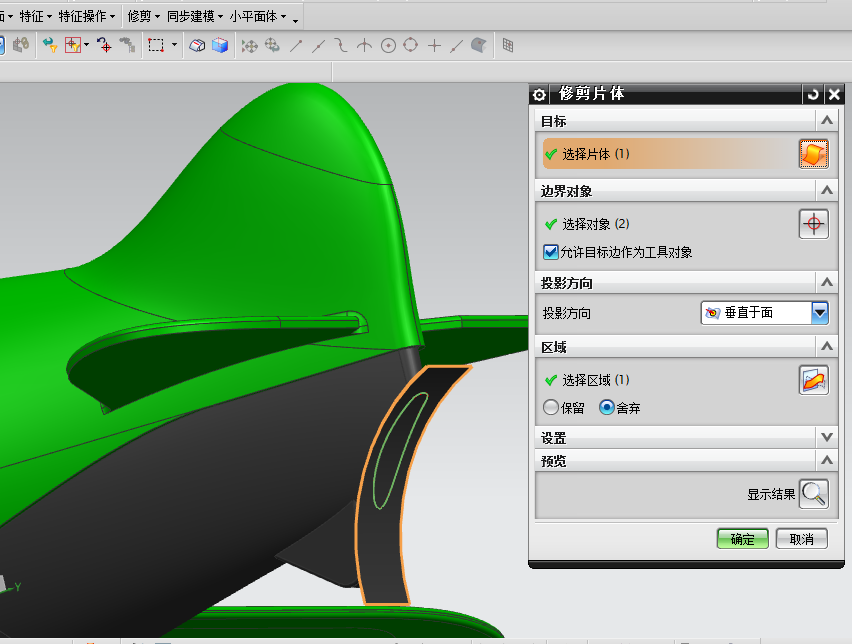Click the 选择对象 boundary crosshair icon
The image size is (852, 644).
pos(813,224)
